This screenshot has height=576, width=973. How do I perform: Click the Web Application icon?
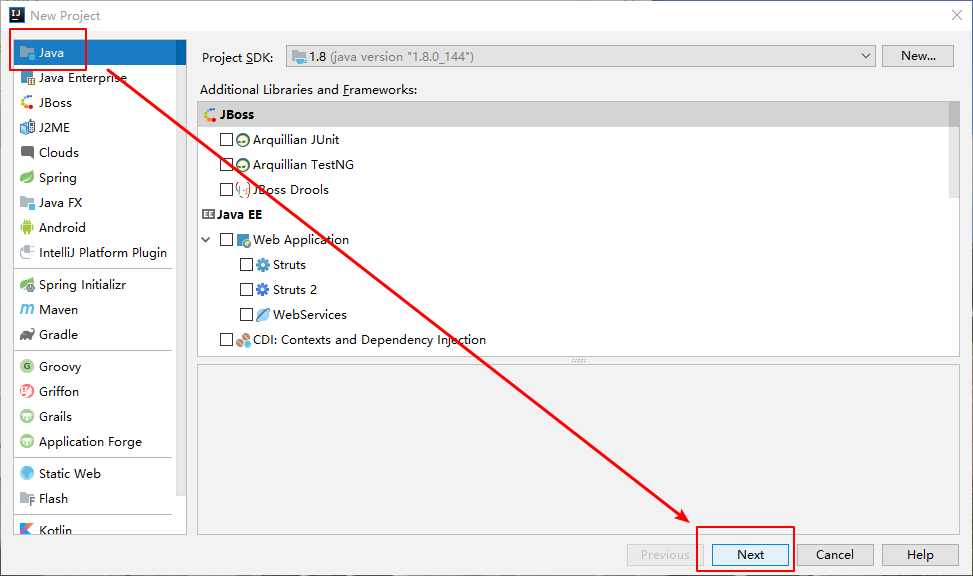click(243, 240)
